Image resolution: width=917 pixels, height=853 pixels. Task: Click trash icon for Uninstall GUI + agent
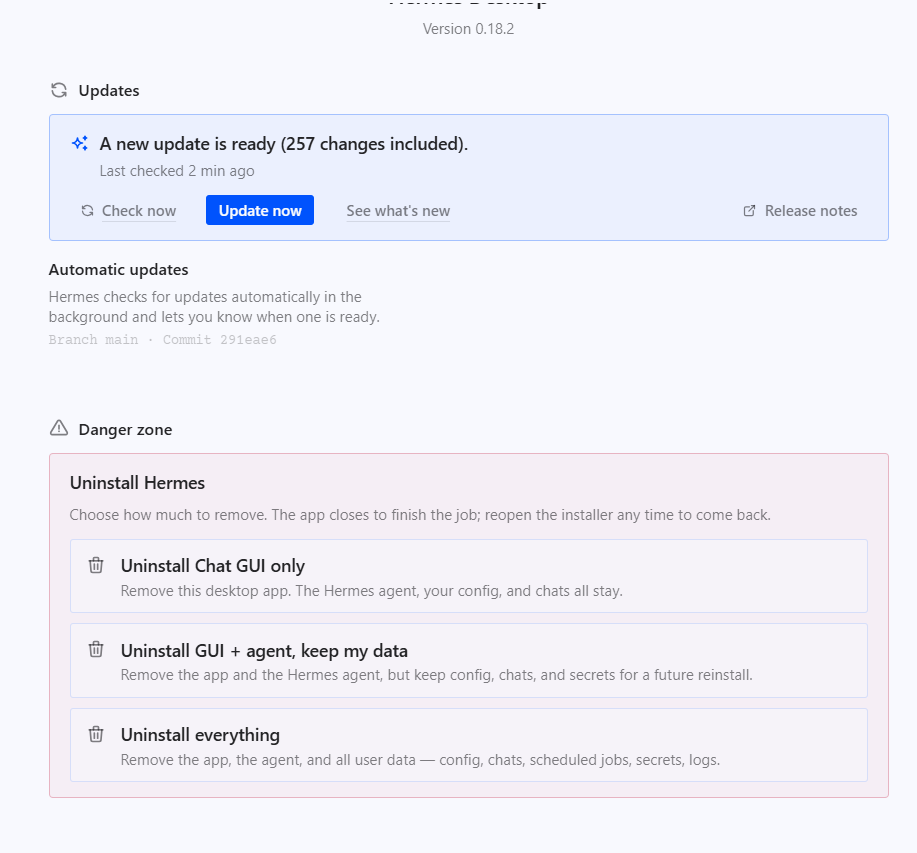pos(96,650)
